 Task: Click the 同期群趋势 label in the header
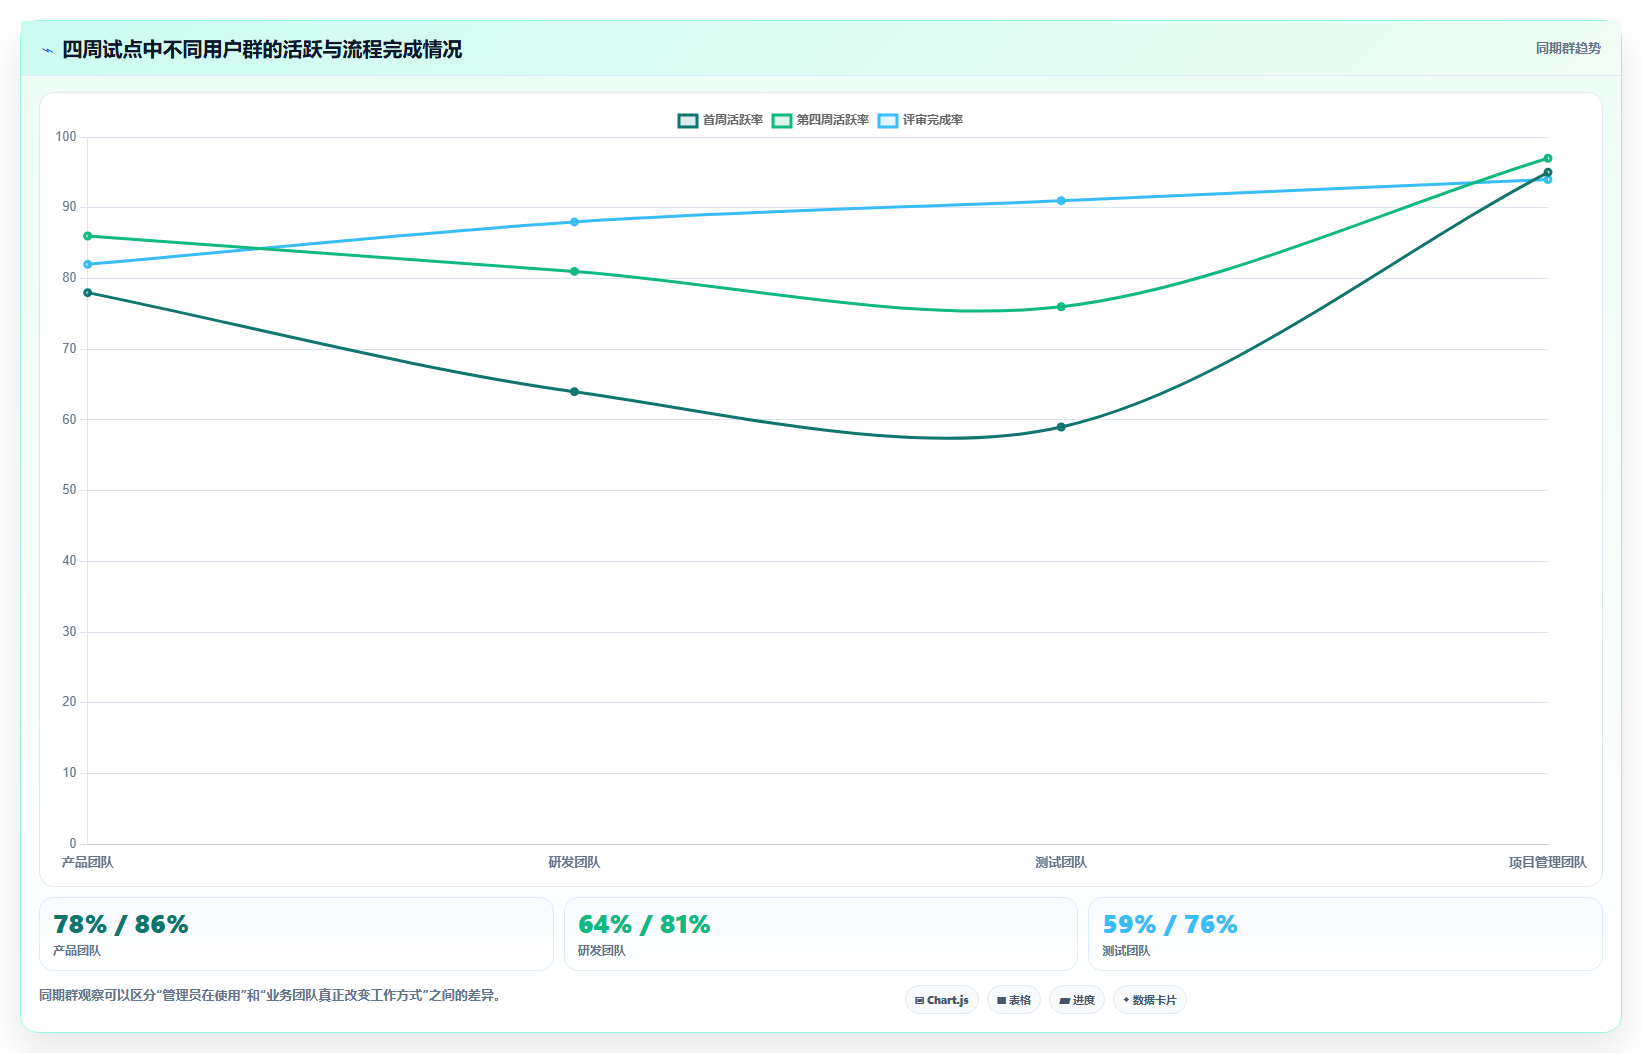tap(1568, 48)
